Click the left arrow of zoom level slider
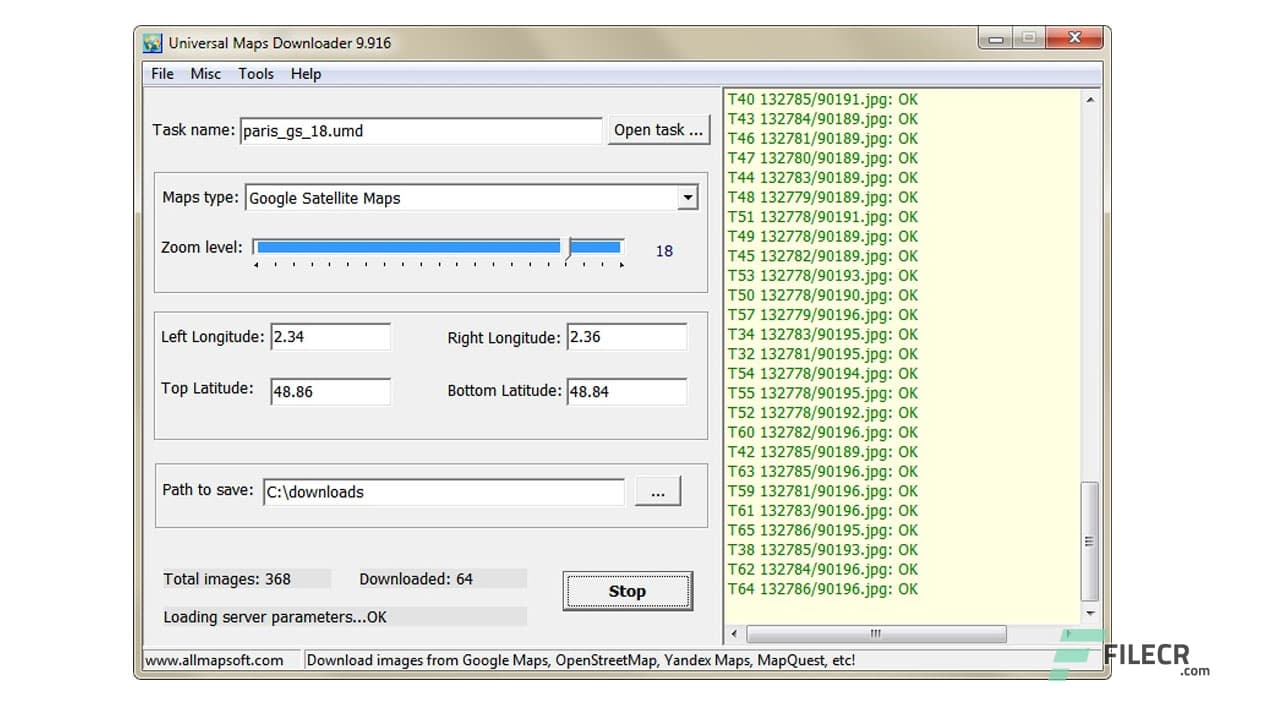 256,262
